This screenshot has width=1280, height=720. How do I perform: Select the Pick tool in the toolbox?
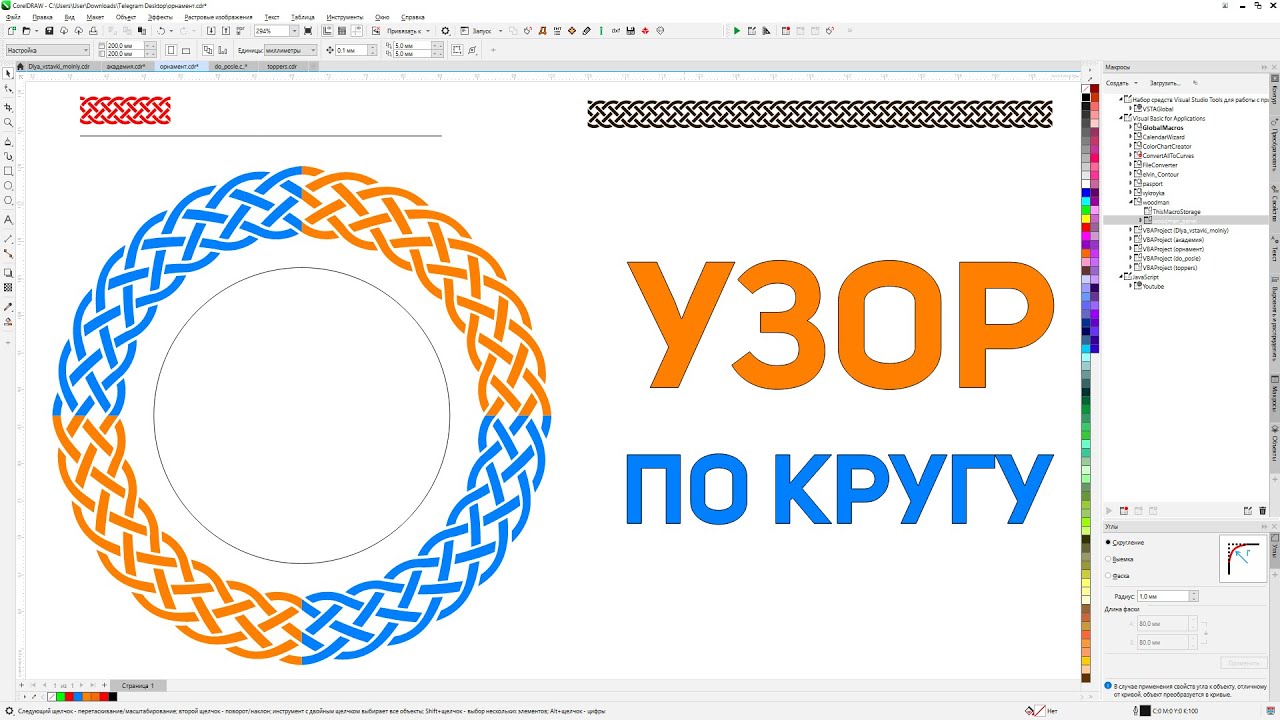tap(9, 73)
